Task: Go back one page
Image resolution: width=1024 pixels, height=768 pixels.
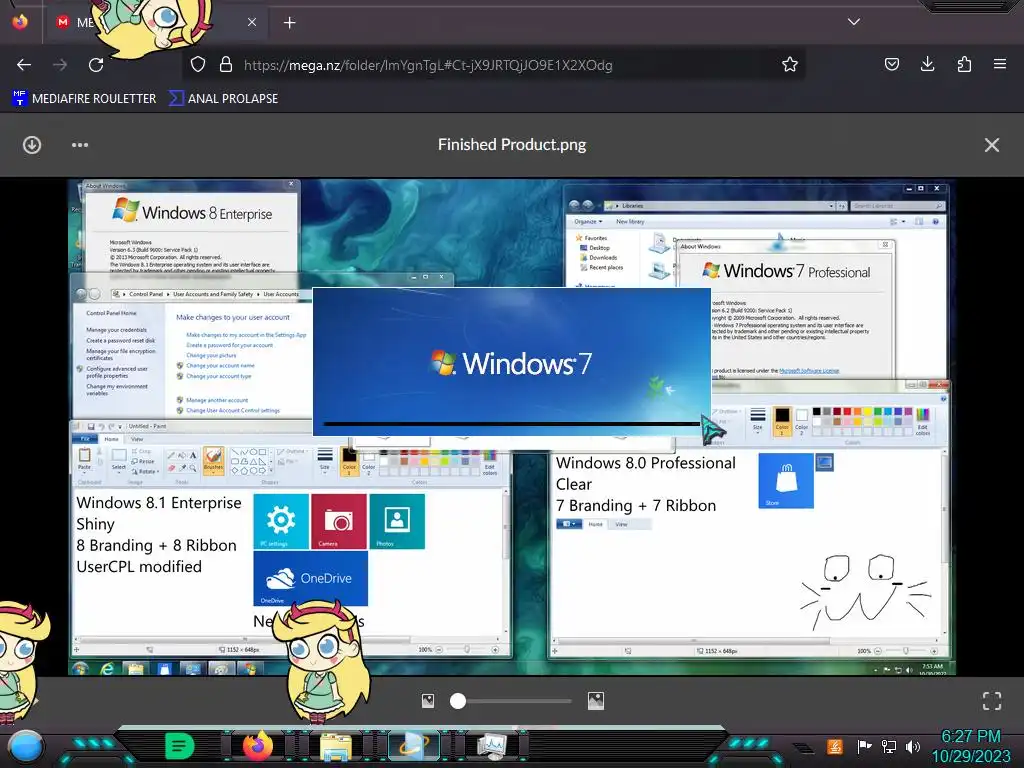Action: [x=24, y=65]
